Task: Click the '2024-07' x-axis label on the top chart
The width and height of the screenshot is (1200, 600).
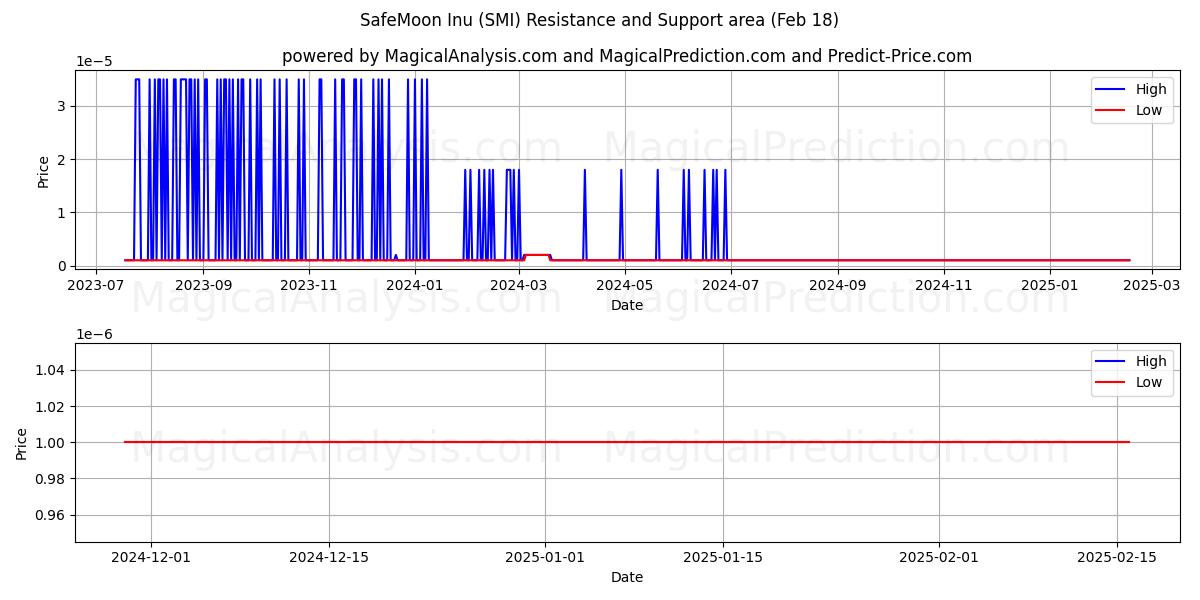Action: pyautogui.click(x=731, y=285)
